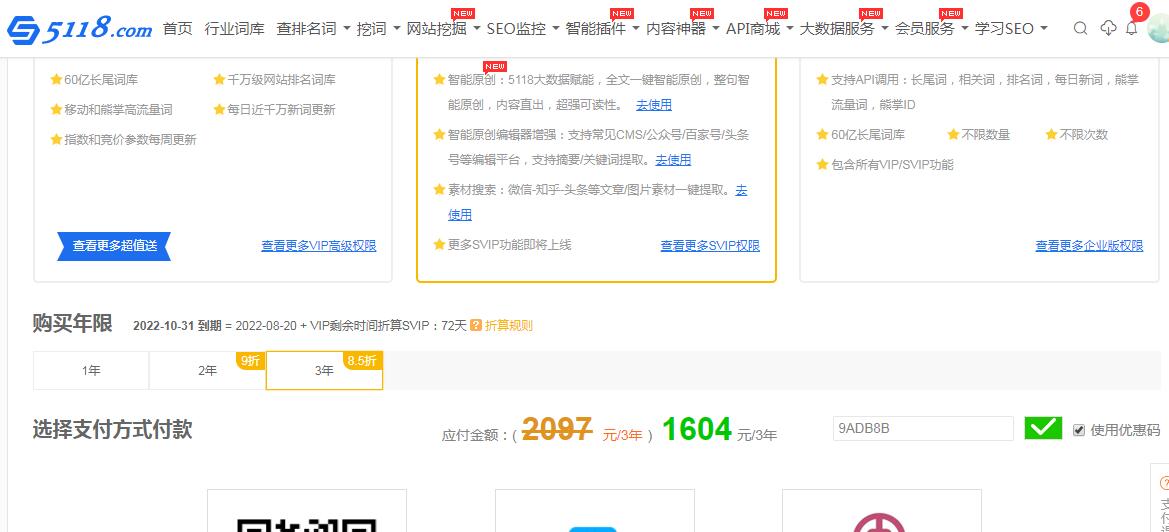Expand the 查排名词 dropdown menu

pos(313,28)
